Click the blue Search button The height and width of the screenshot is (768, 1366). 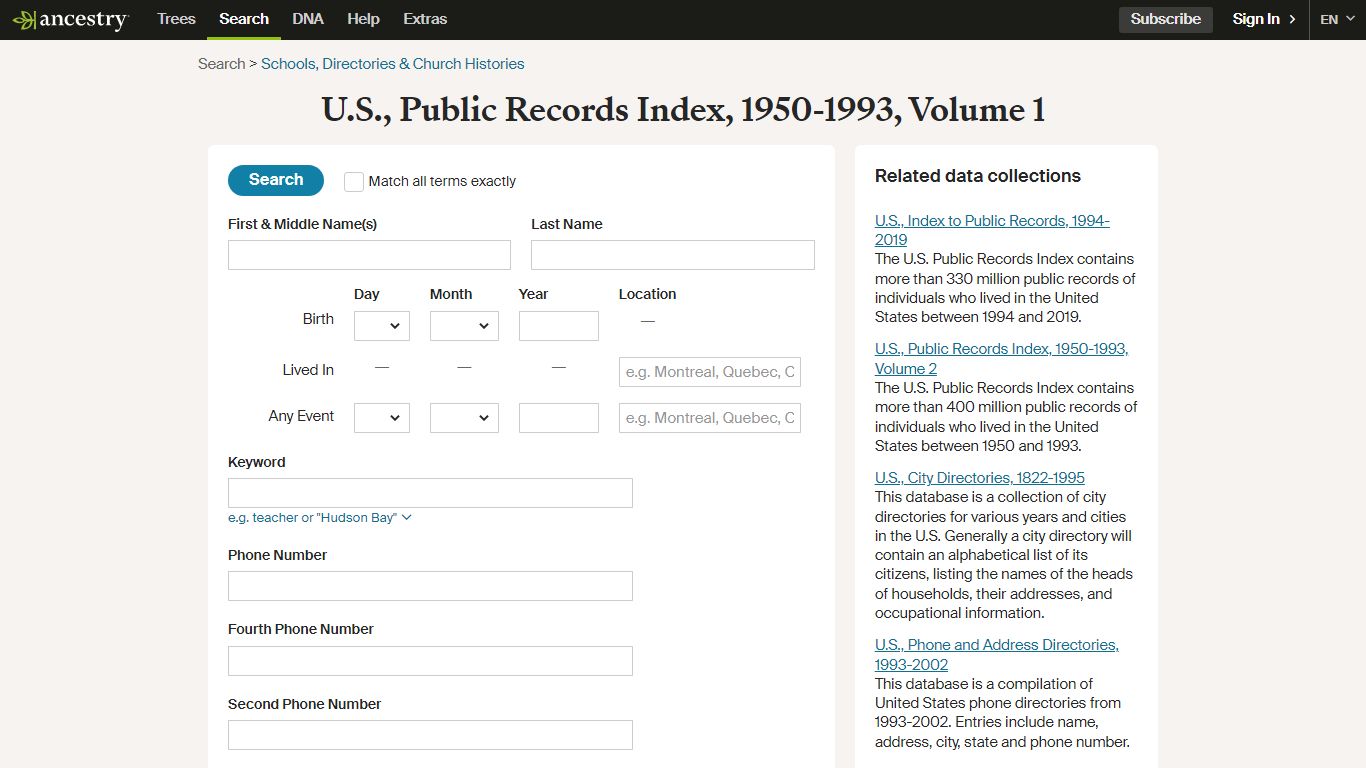point(276,180)
